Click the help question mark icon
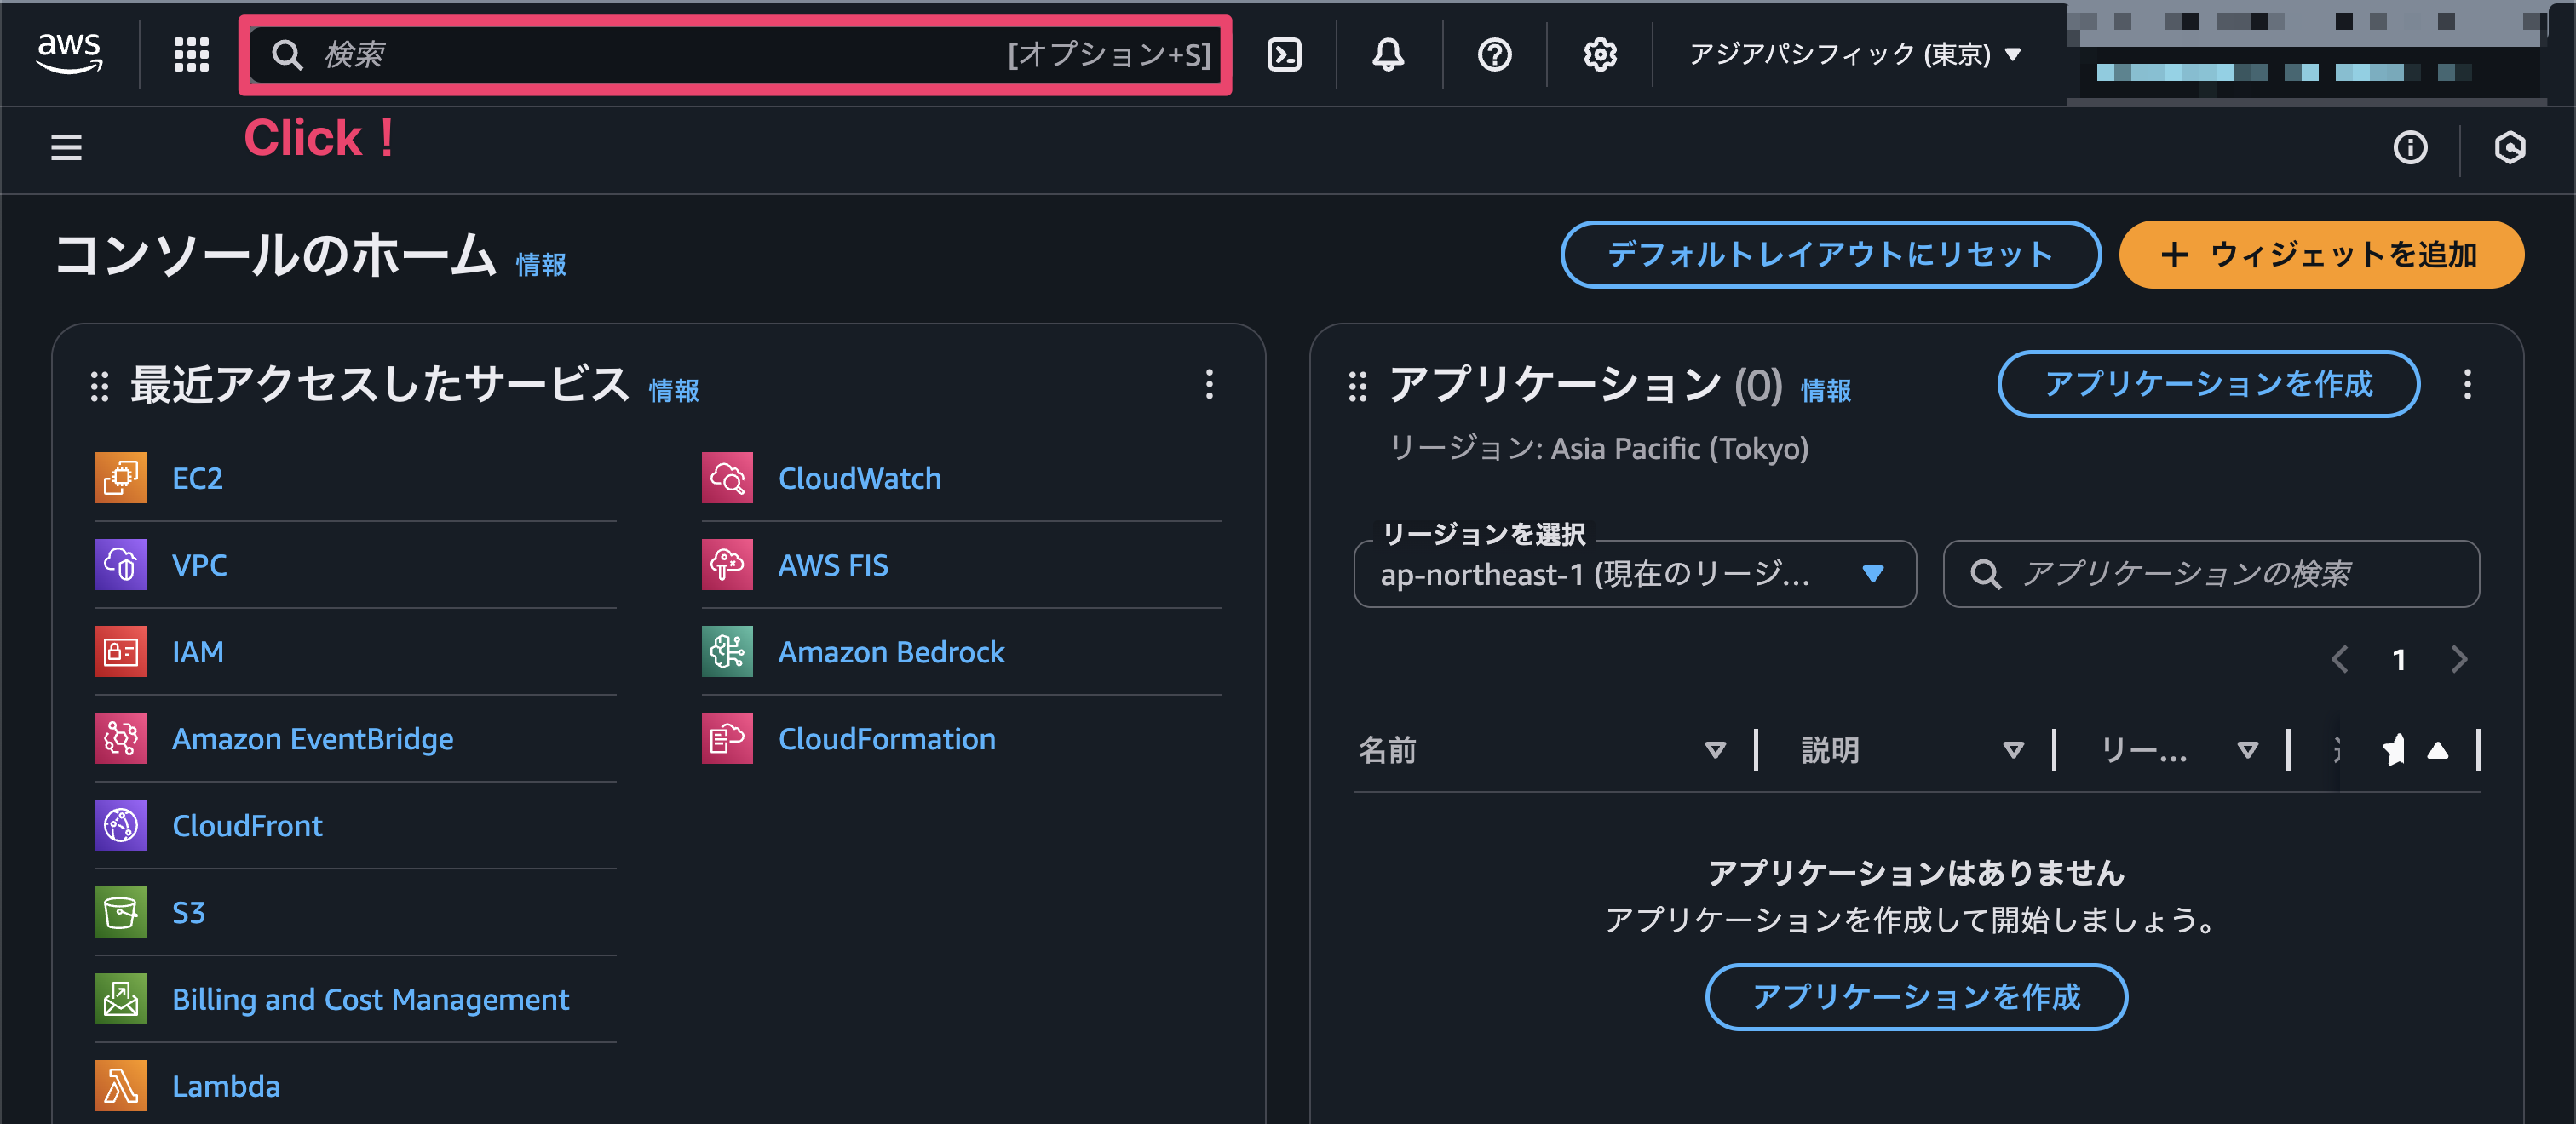 point(1494,54)
